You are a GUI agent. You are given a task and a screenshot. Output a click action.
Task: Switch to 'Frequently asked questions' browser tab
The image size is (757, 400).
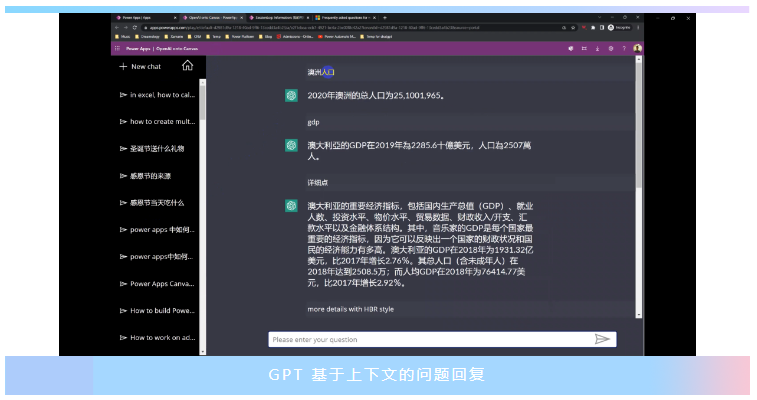pos(345,18)
